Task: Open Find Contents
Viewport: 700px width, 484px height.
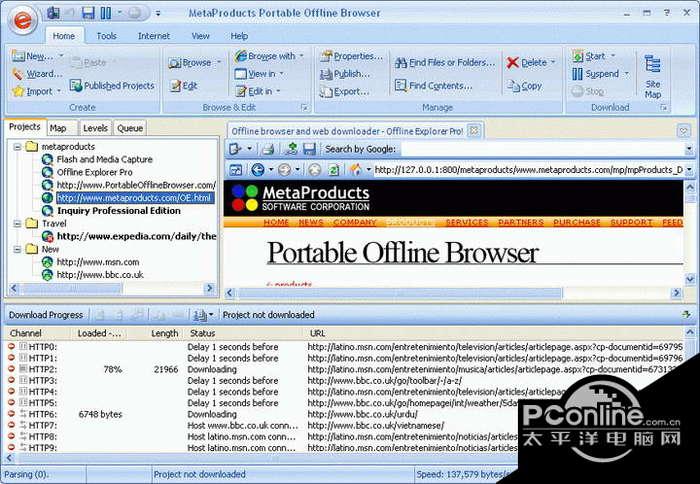Action: (x=433, y=86)
